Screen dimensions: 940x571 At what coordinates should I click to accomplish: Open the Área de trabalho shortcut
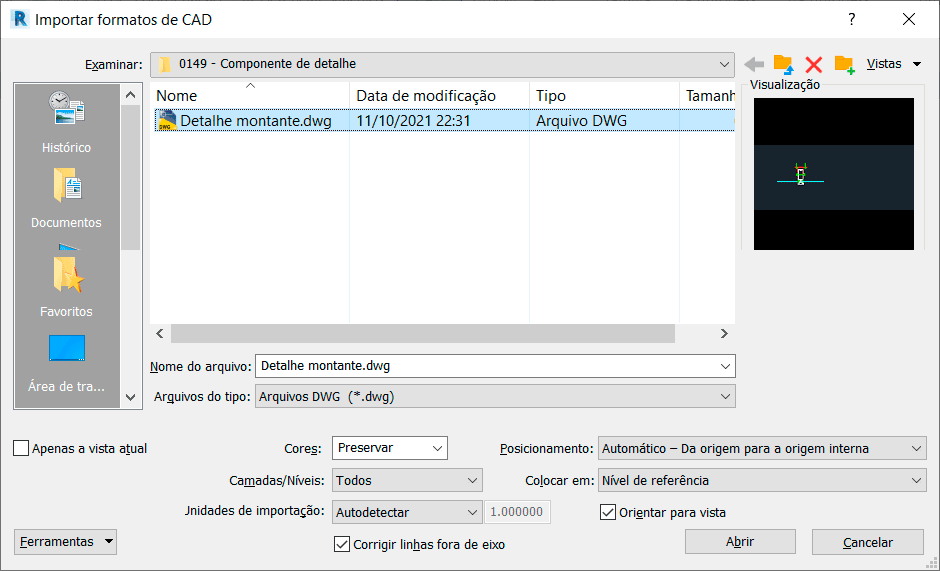pyautogui.click(x=67, y=363)
